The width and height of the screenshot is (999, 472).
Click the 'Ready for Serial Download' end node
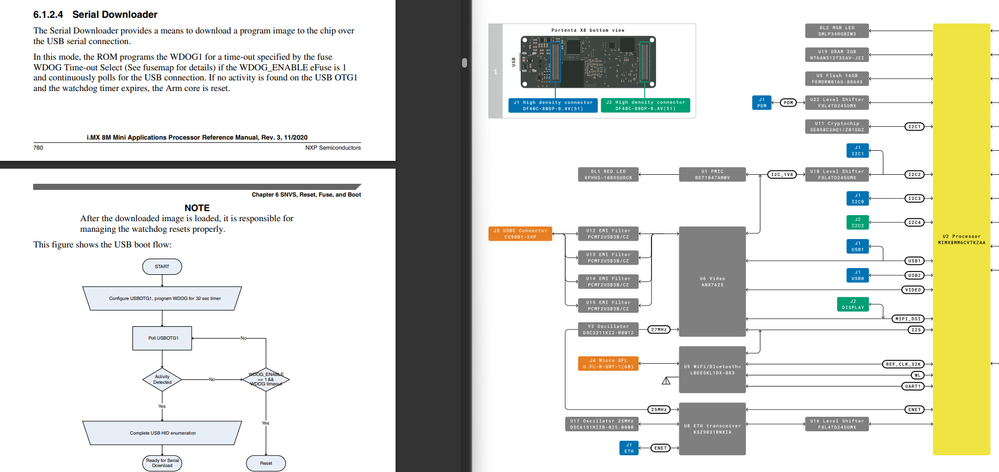[162, 464]
